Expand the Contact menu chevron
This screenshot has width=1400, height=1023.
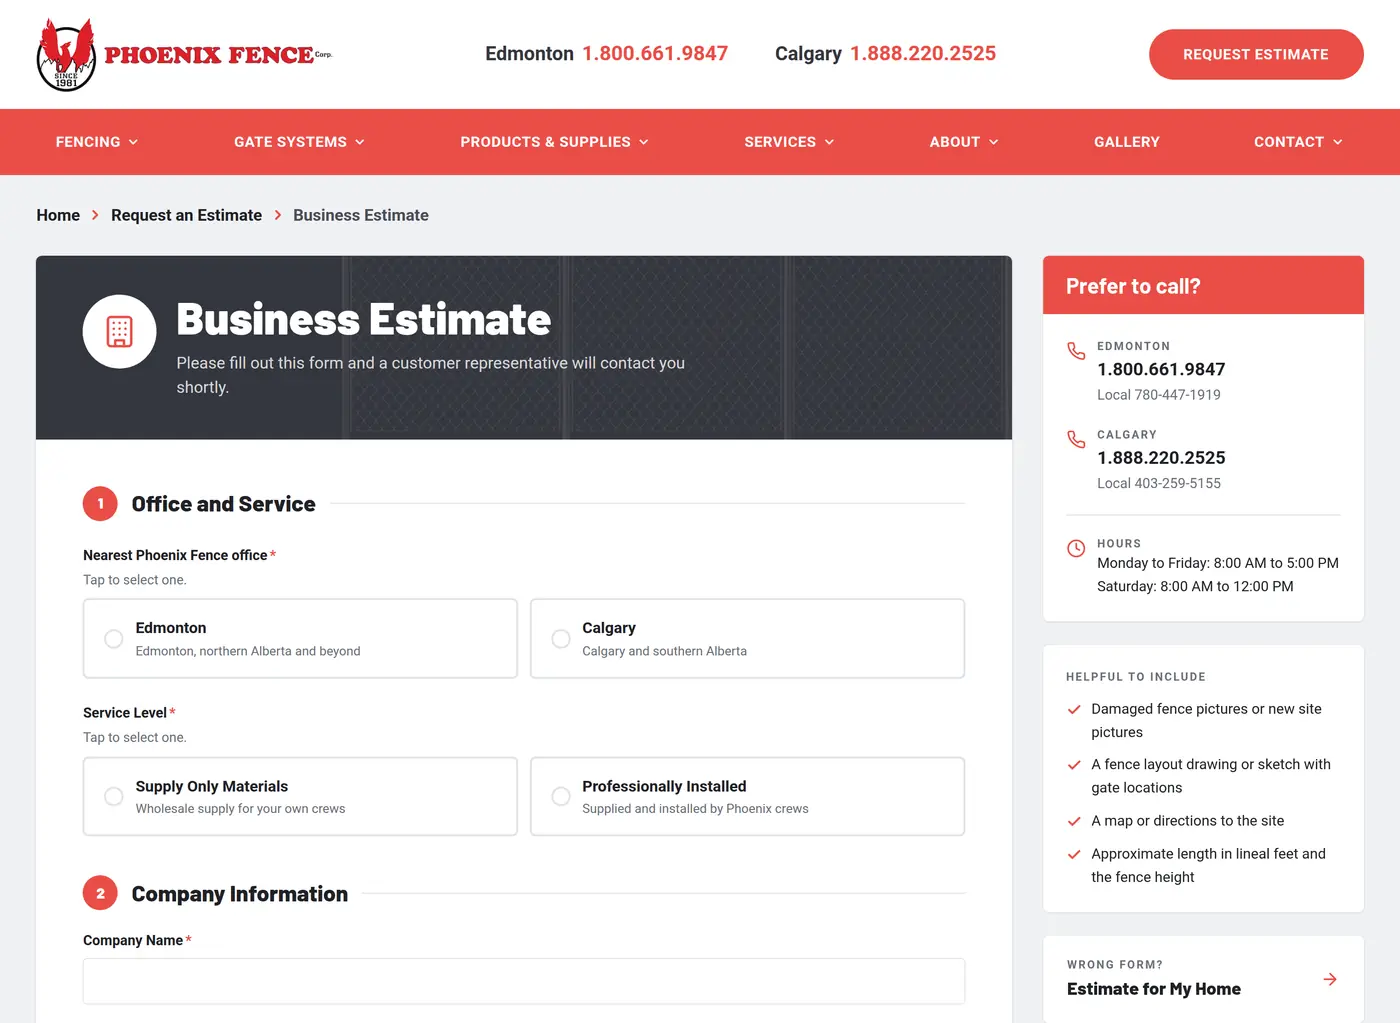click(1337, 142)
